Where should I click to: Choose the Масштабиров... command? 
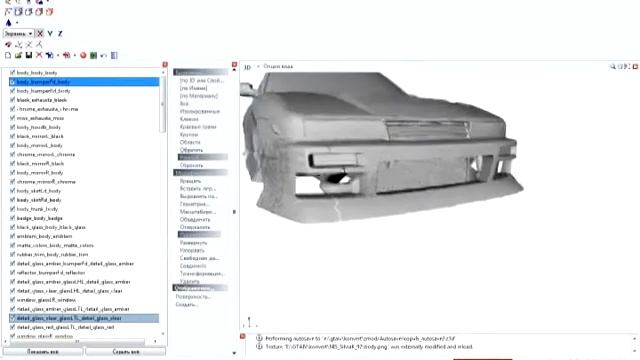(x=198, y=211)
